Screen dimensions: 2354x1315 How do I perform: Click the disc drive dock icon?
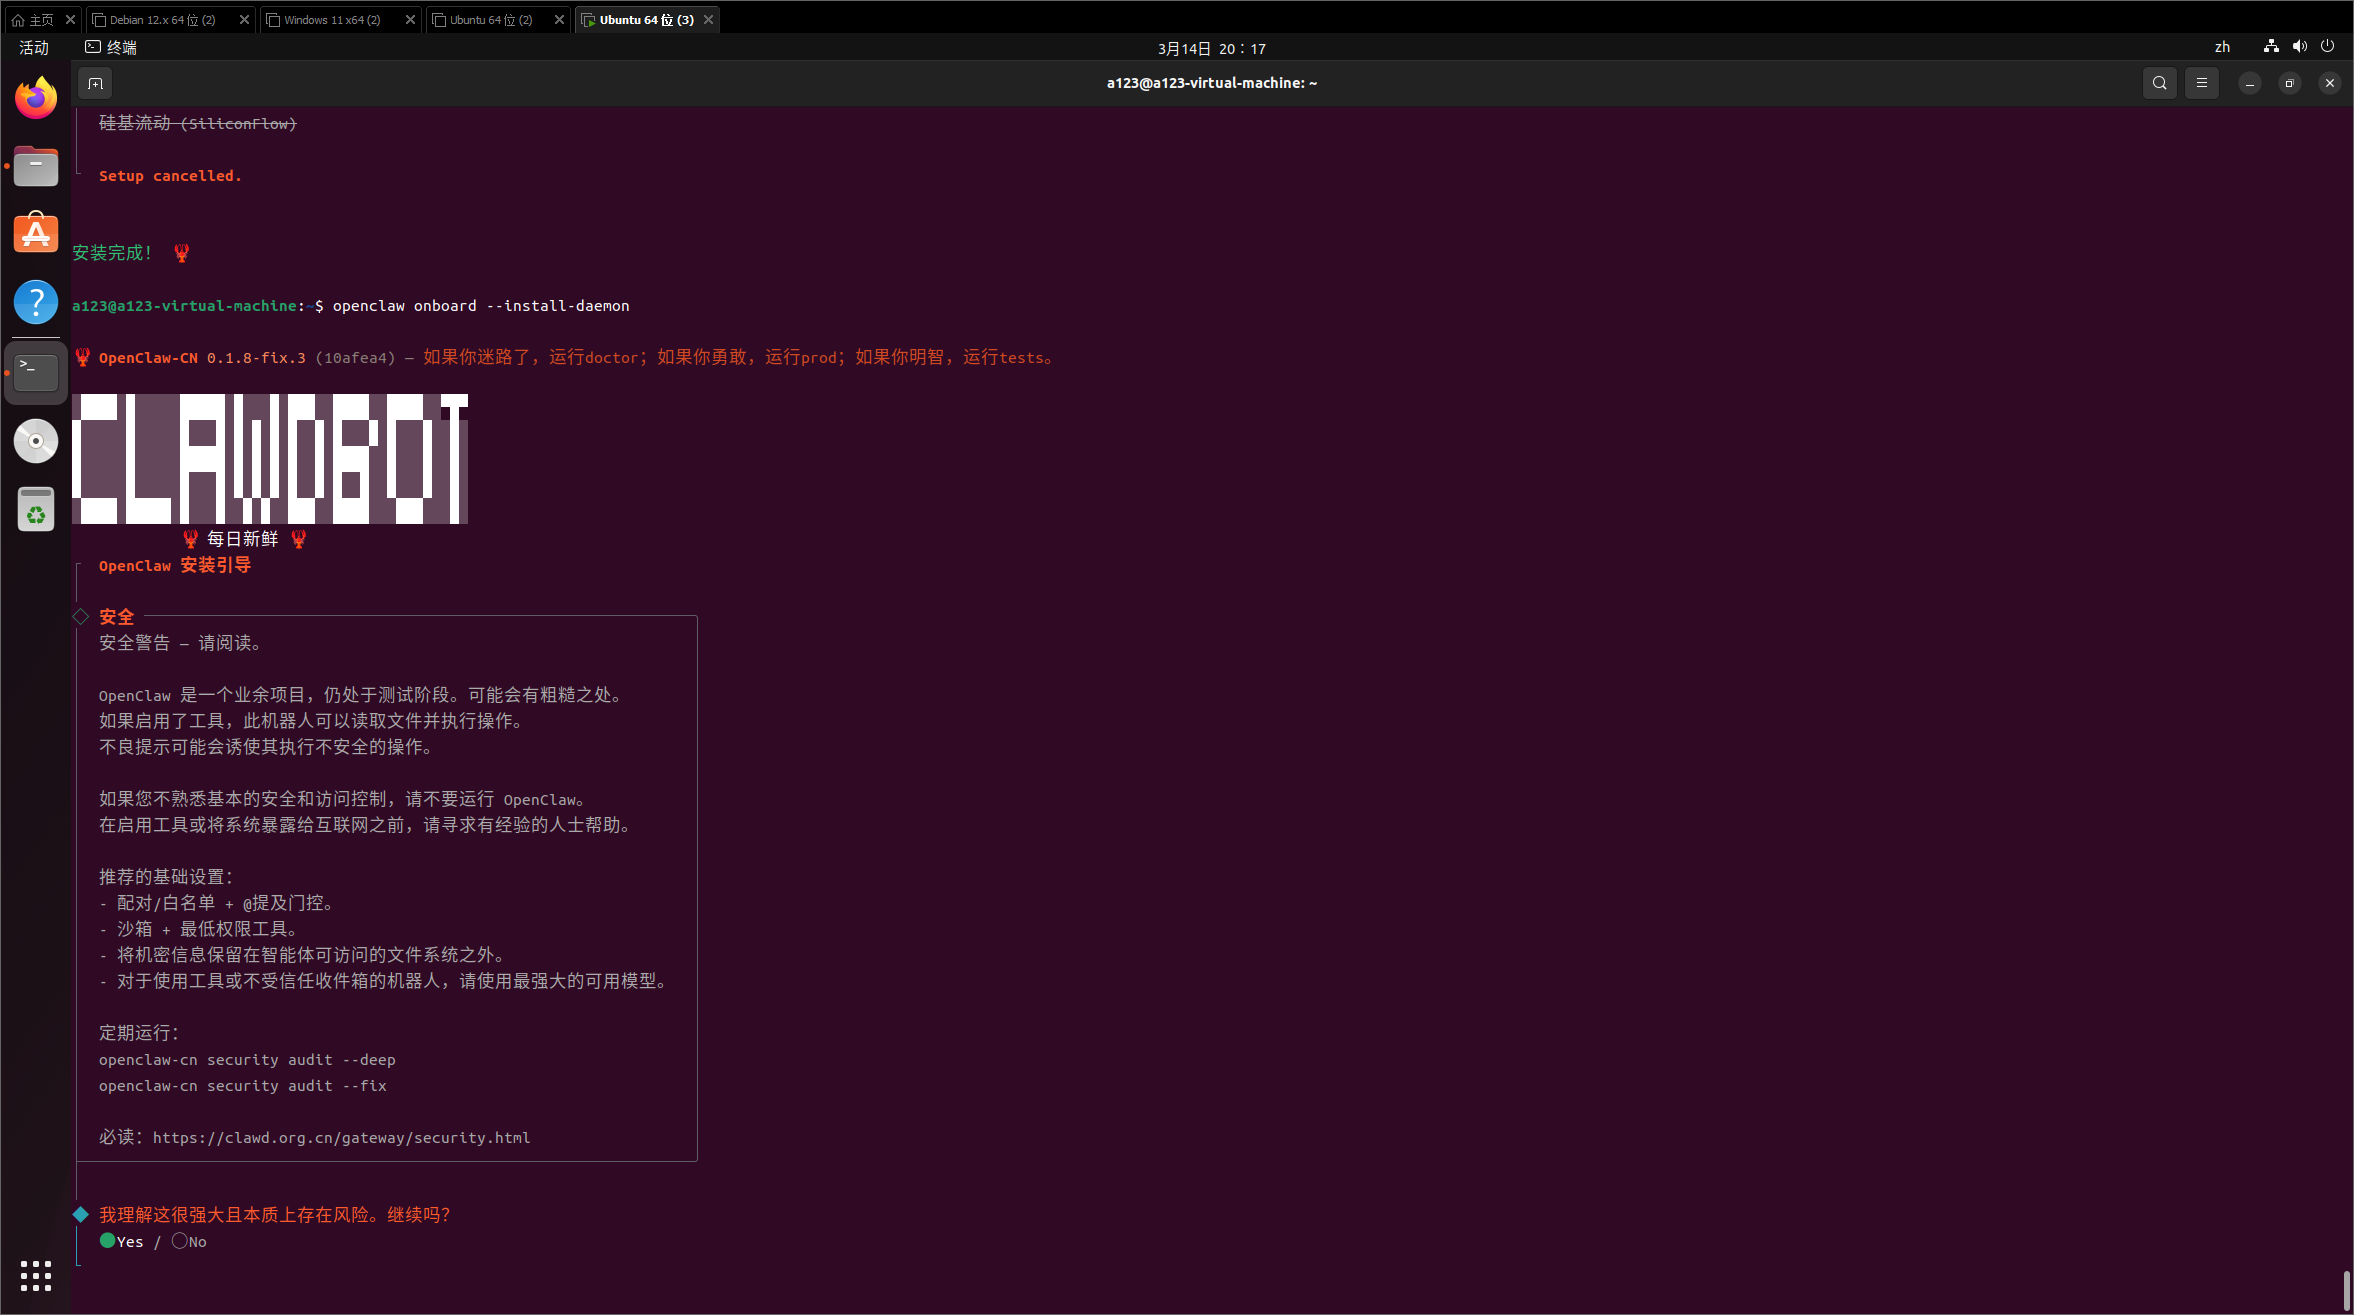36,441
